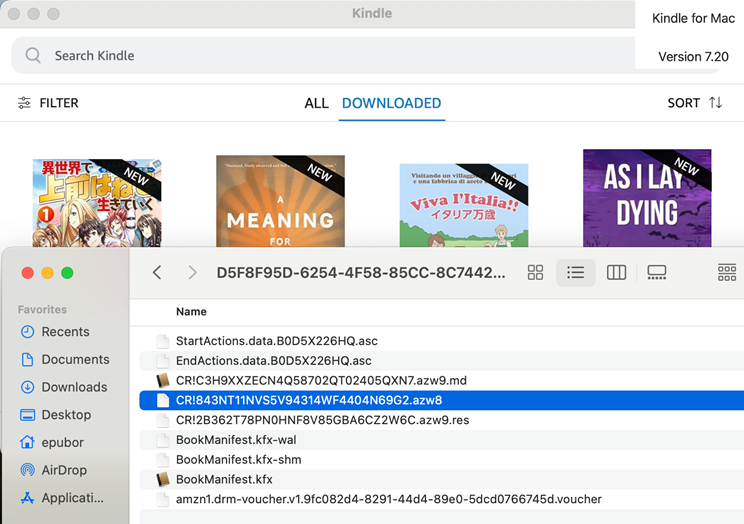Click the Desktop monitor icon
The width and height of the screenshot is (744, 524).
pos(28,415)
